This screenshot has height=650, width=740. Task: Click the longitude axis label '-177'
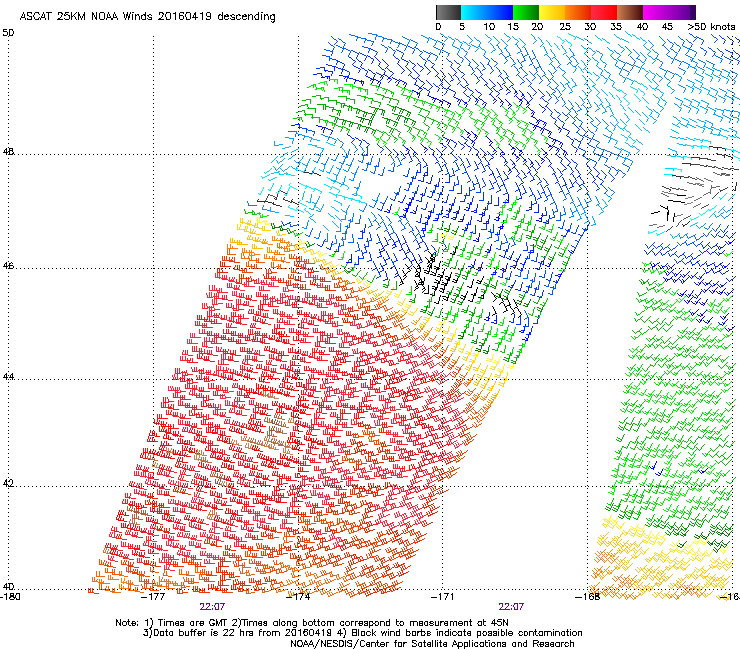[x=153, y=597]
